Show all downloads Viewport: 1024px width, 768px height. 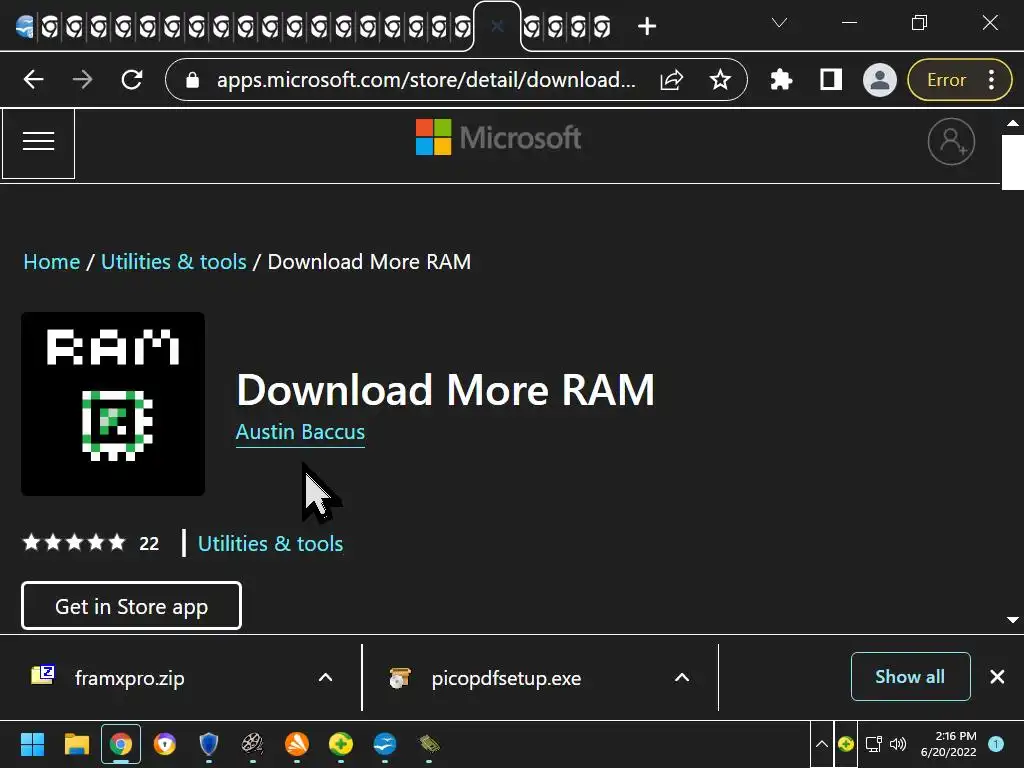coord(910,677)
